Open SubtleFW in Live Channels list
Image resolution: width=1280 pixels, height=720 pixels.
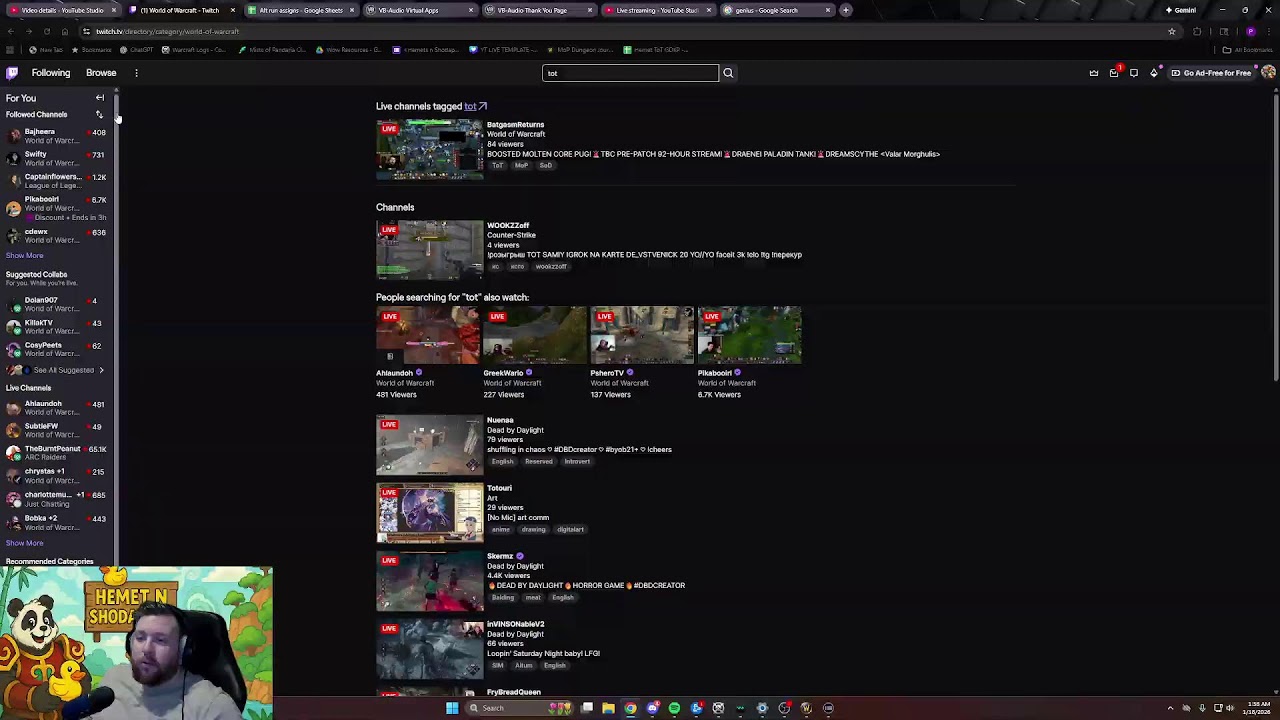[x=57, y=430]
